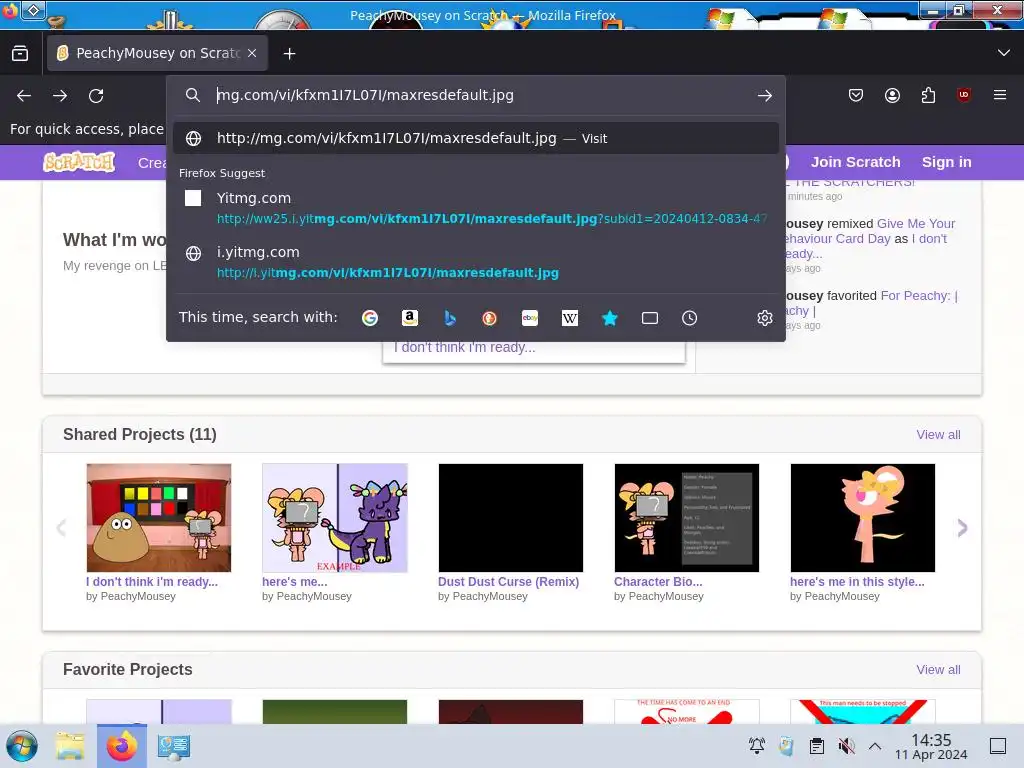Open here's me in this style... link

coord(857,582)
